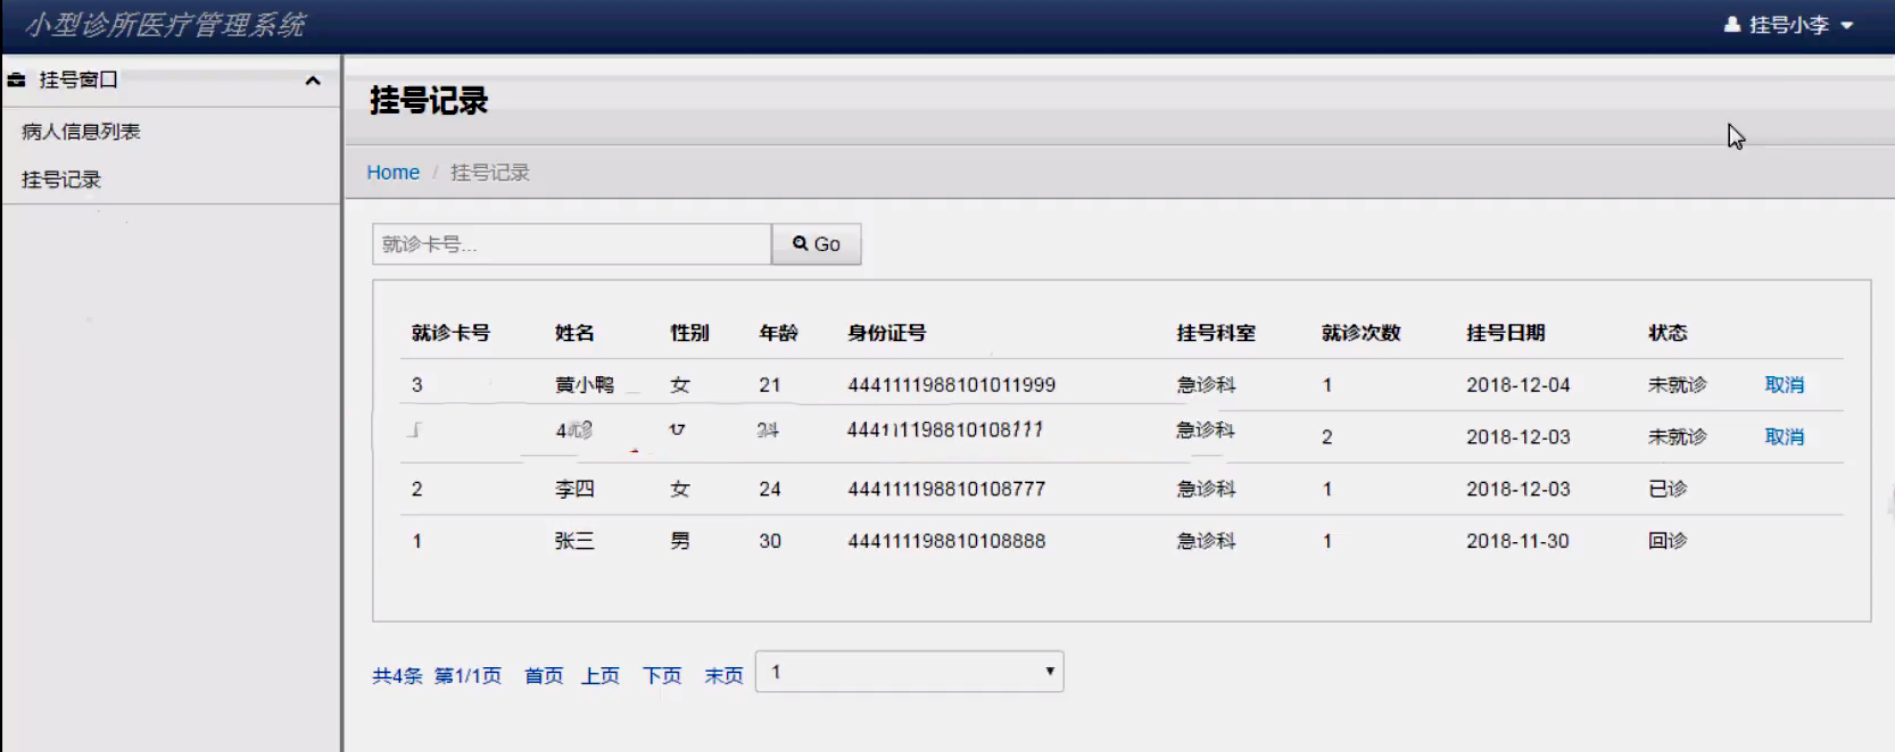Click the 未就诊 status for 黄小鸭
This screenshot has width=1895, height=752.
click(x=1678, y=385)
